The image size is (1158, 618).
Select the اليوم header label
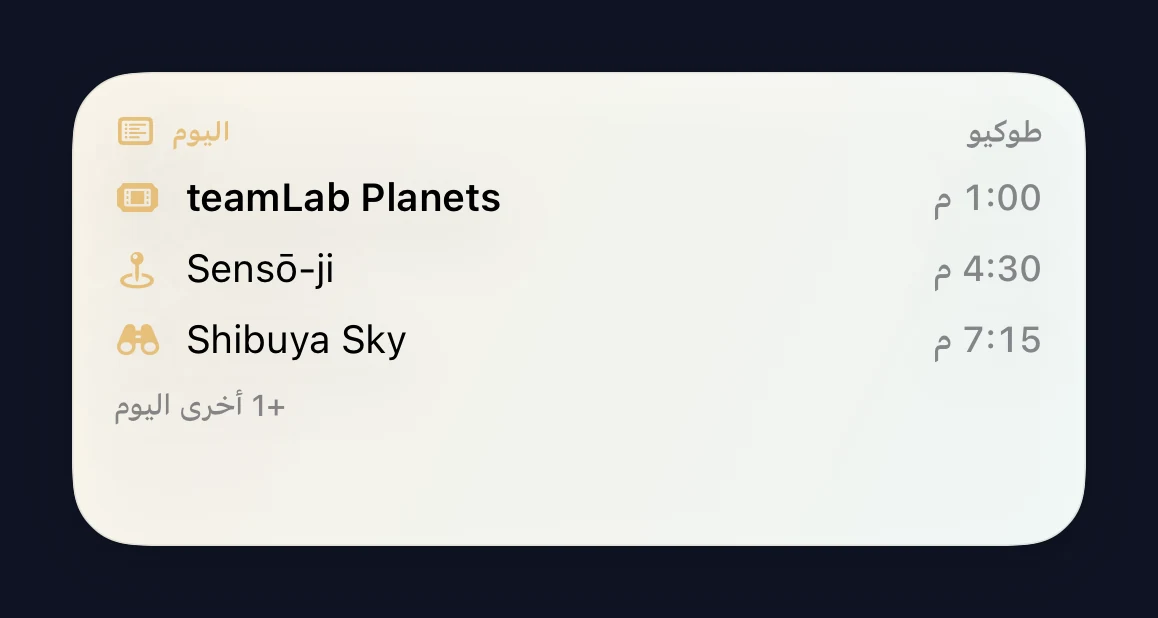click(x=201, y=133)
